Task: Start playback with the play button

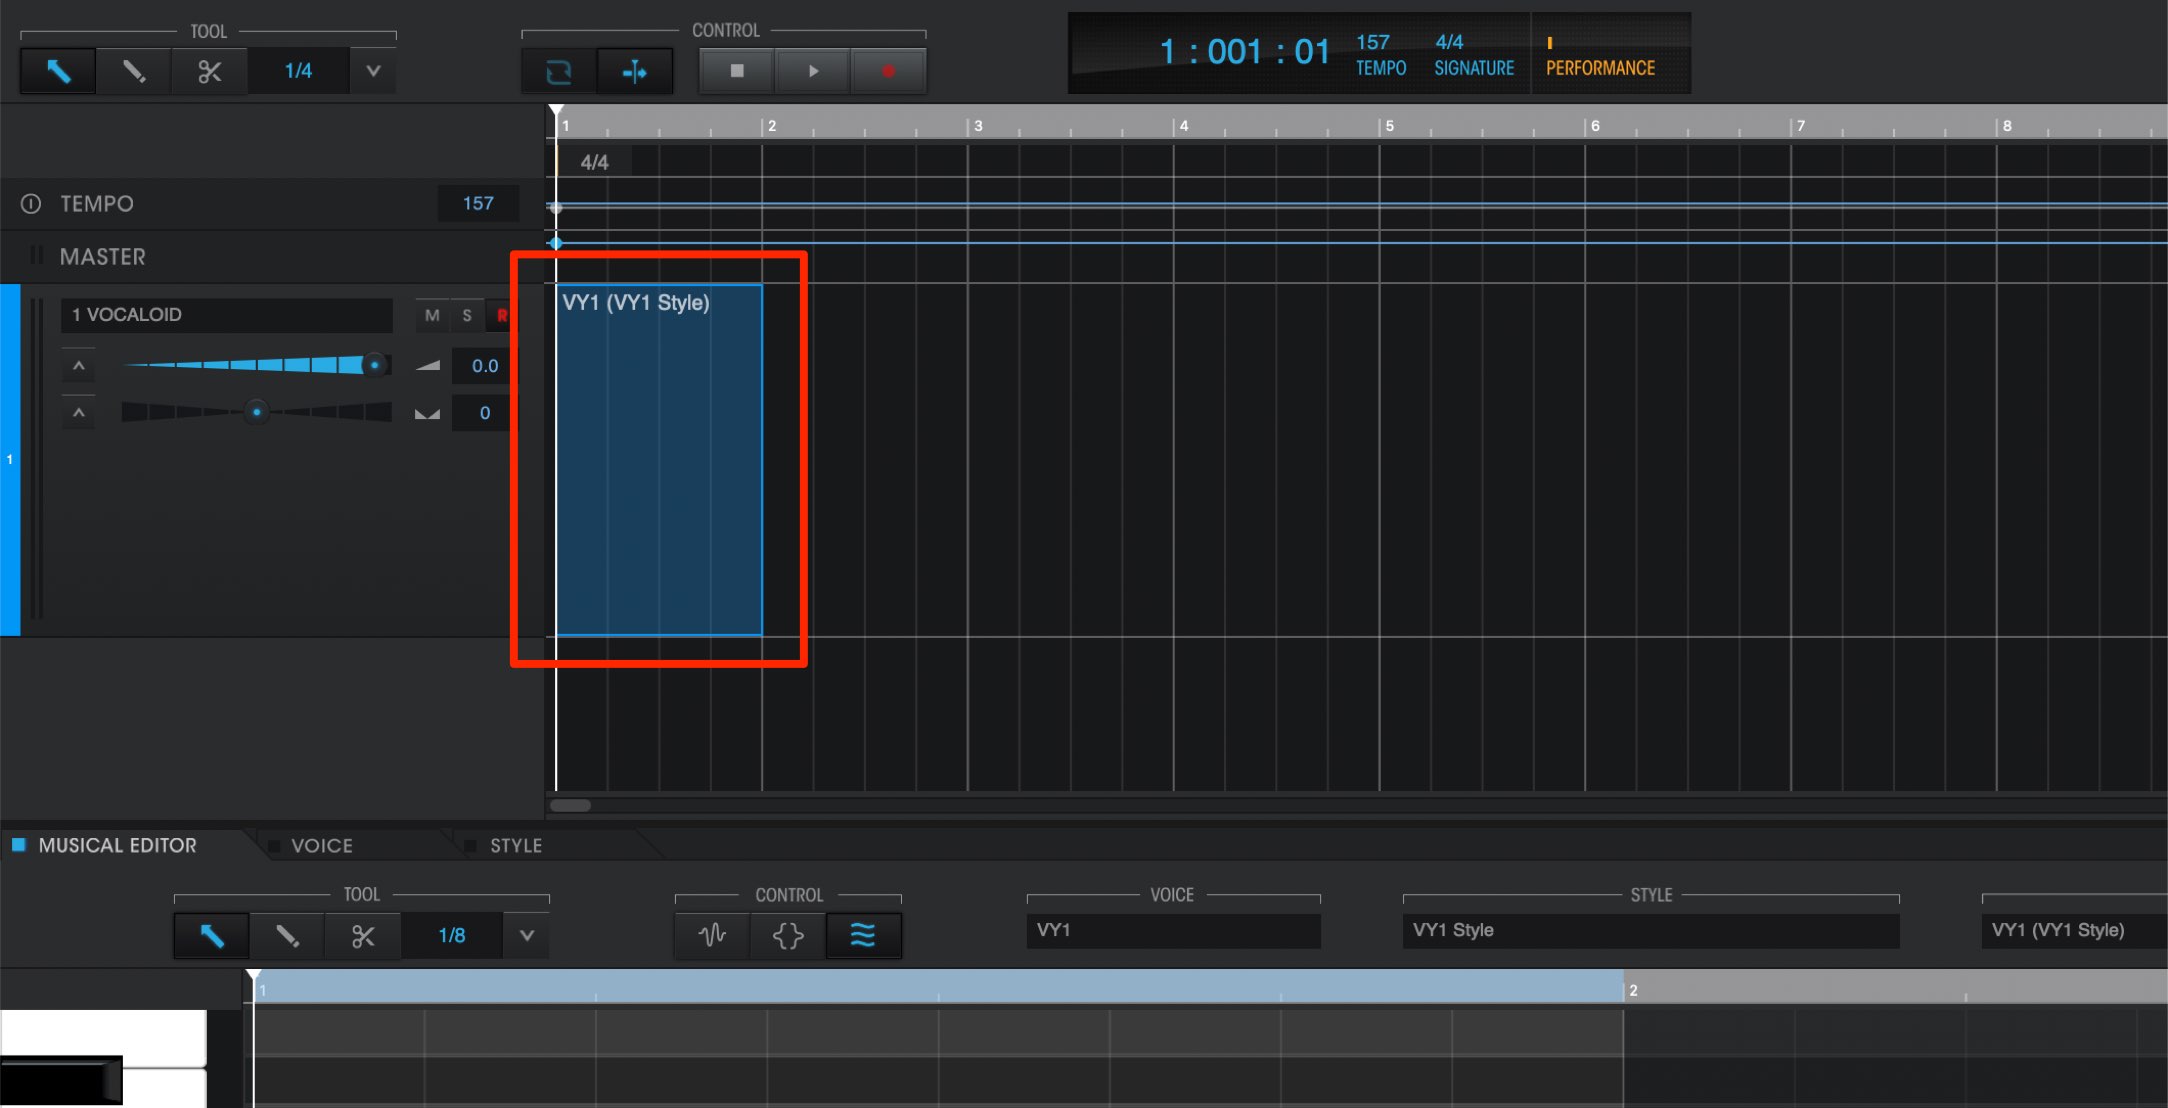Action: (x=813, y=71)
